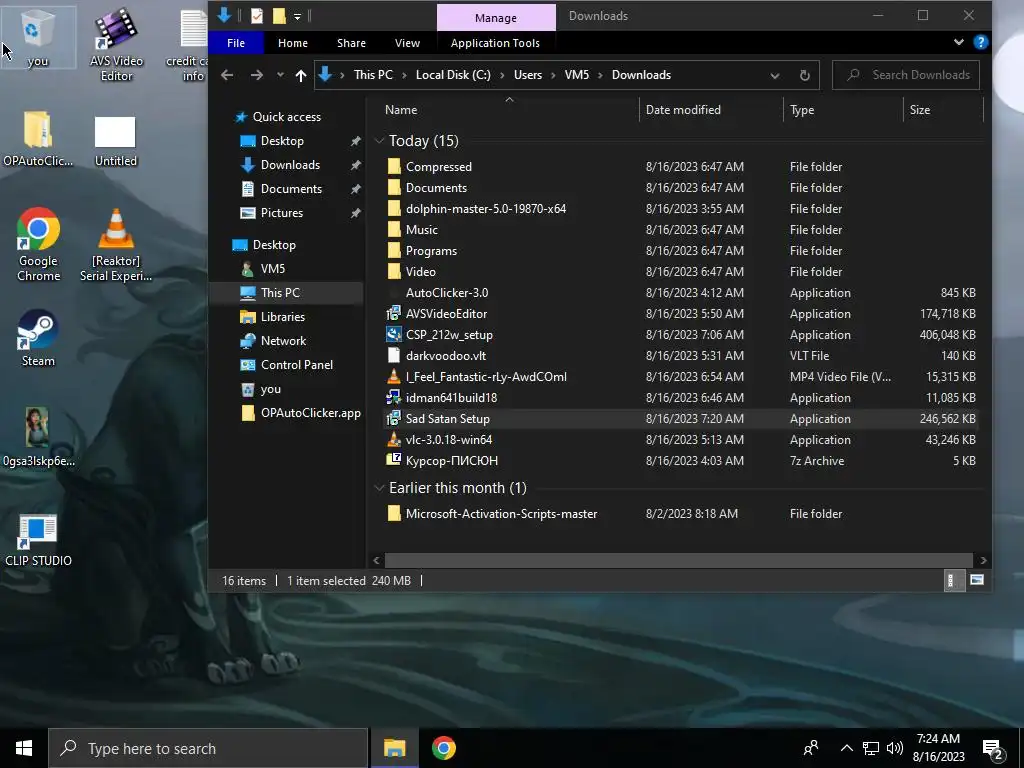
Task: Switch to Large icons view button
Action: [x=976, y=581]
